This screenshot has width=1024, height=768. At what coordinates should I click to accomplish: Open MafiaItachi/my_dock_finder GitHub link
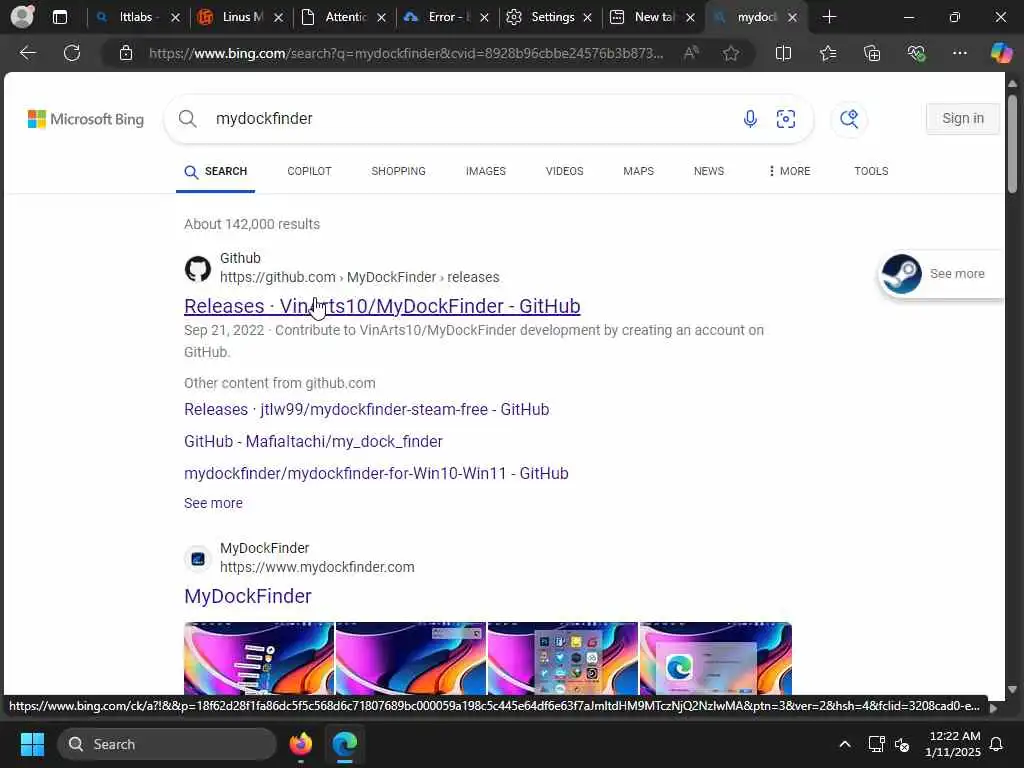point(313,441)
